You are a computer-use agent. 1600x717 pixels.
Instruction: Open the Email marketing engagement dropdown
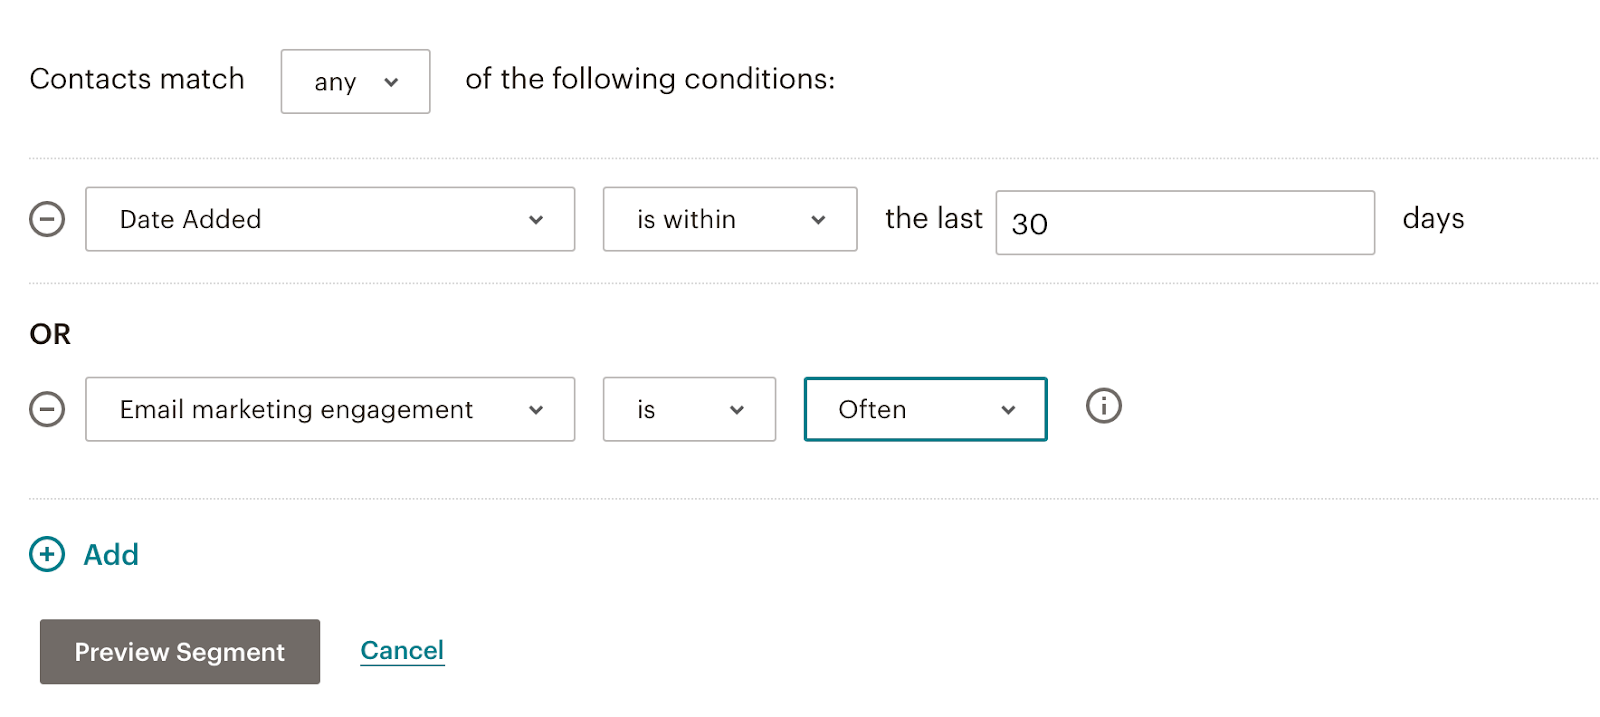pos(329,409)
